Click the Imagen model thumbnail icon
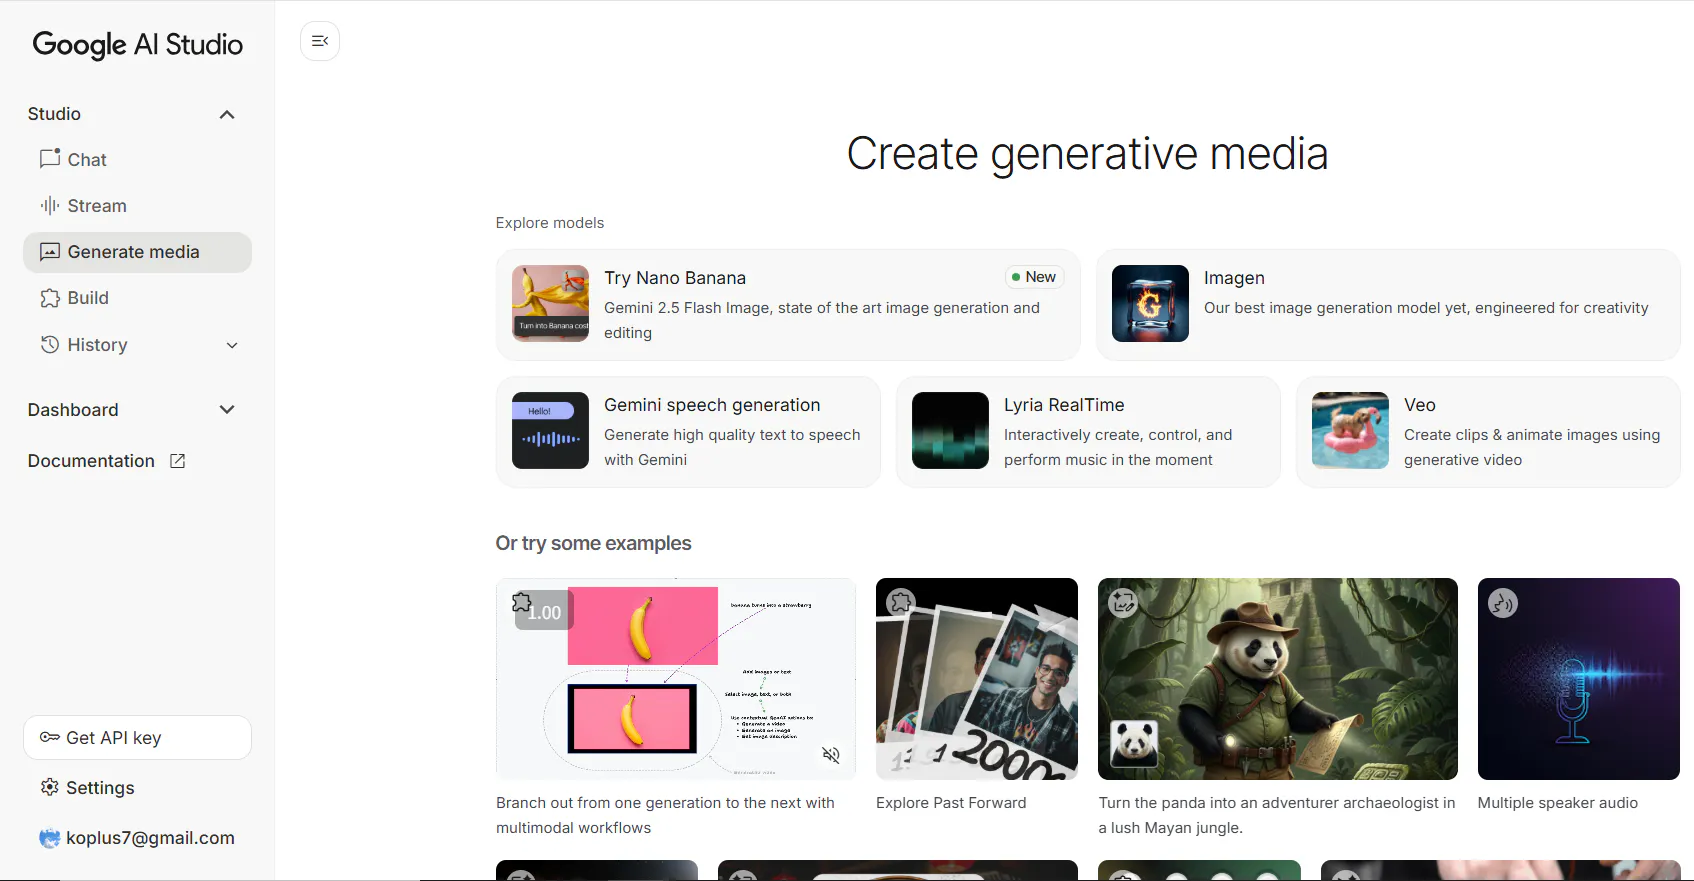The height and width of the screenshot is (881, 1694). point(1150,303)
